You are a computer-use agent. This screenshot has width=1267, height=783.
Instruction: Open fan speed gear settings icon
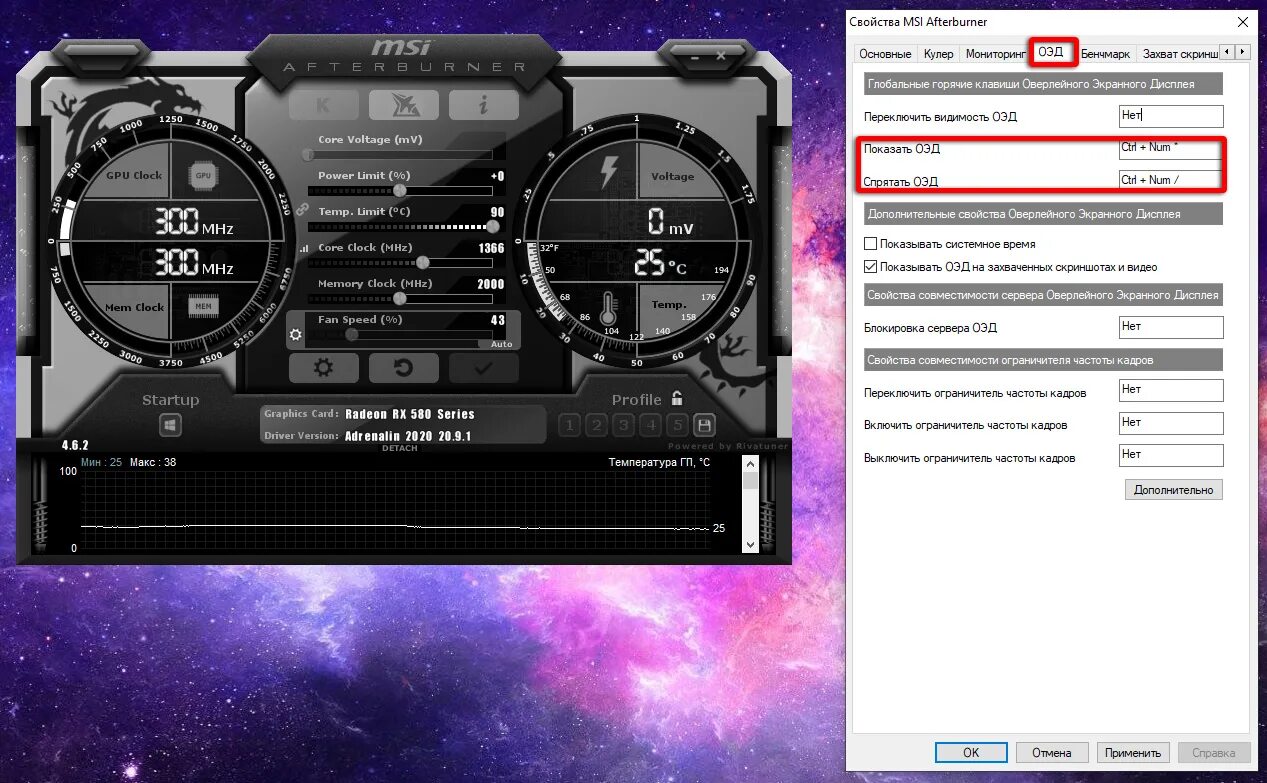295,335
